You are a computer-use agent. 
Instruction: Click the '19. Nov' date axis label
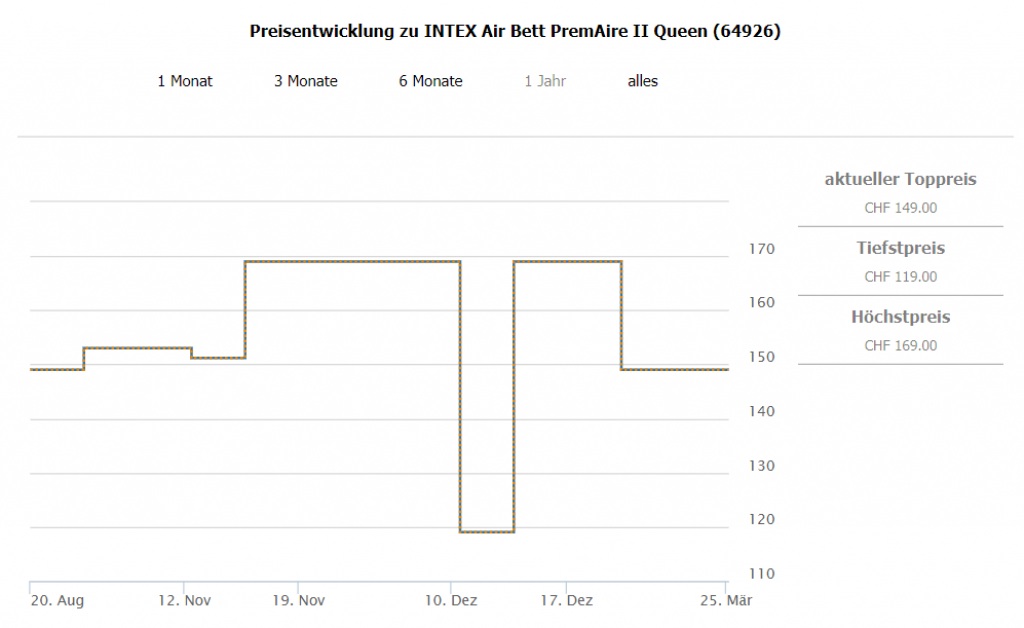pyautogui.click(x=300, y=601)
